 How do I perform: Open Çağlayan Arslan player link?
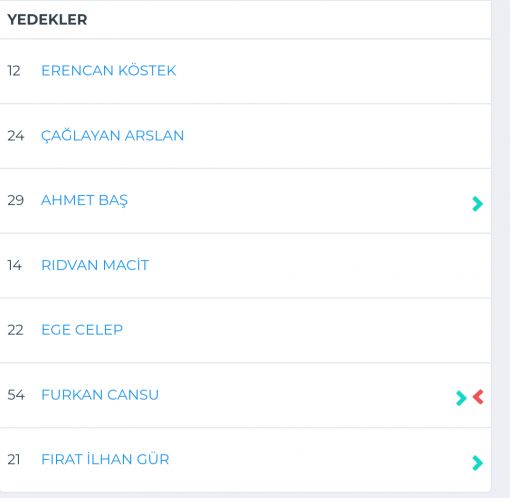coord(112,135)
